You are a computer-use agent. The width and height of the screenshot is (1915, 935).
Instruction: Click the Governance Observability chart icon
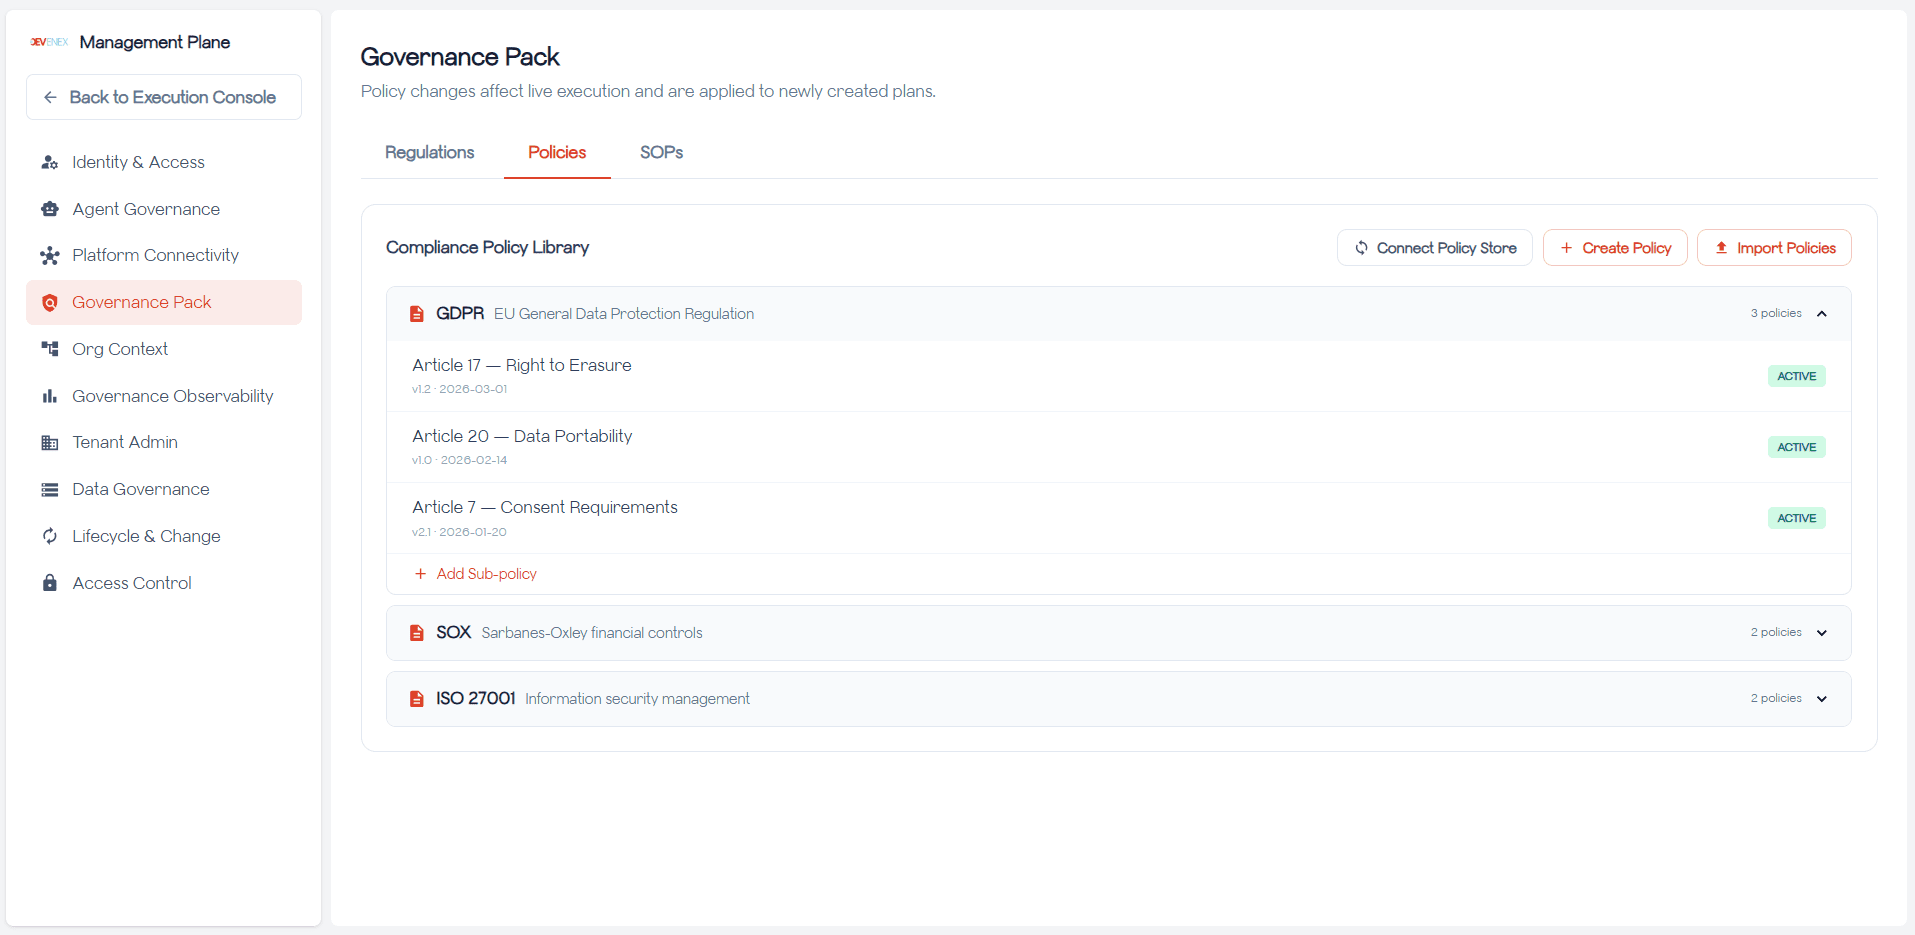tap(49, 396)
